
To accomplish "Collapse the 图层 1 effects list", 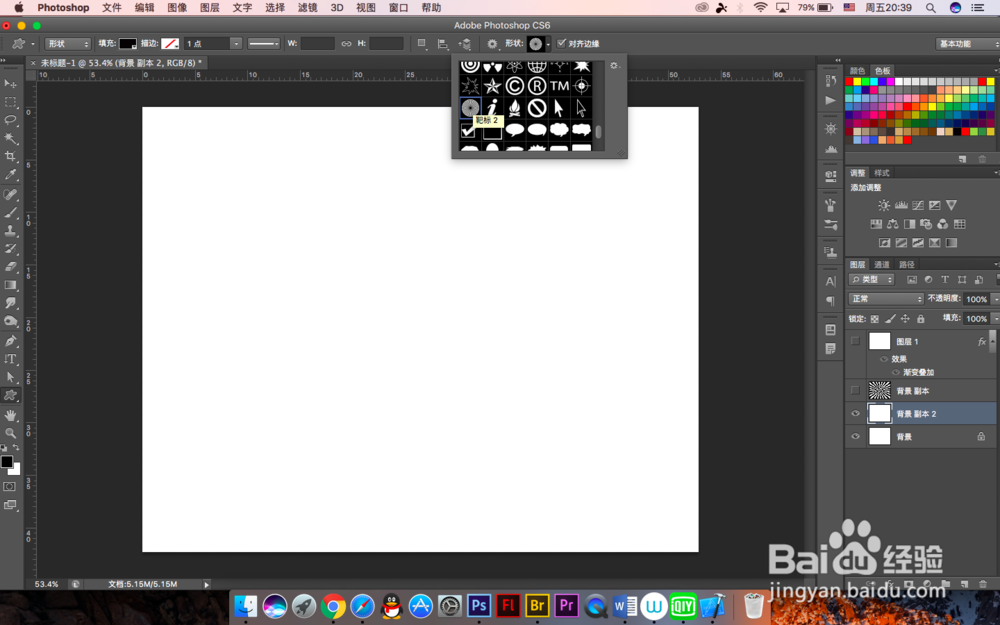I will pos(992,341).
